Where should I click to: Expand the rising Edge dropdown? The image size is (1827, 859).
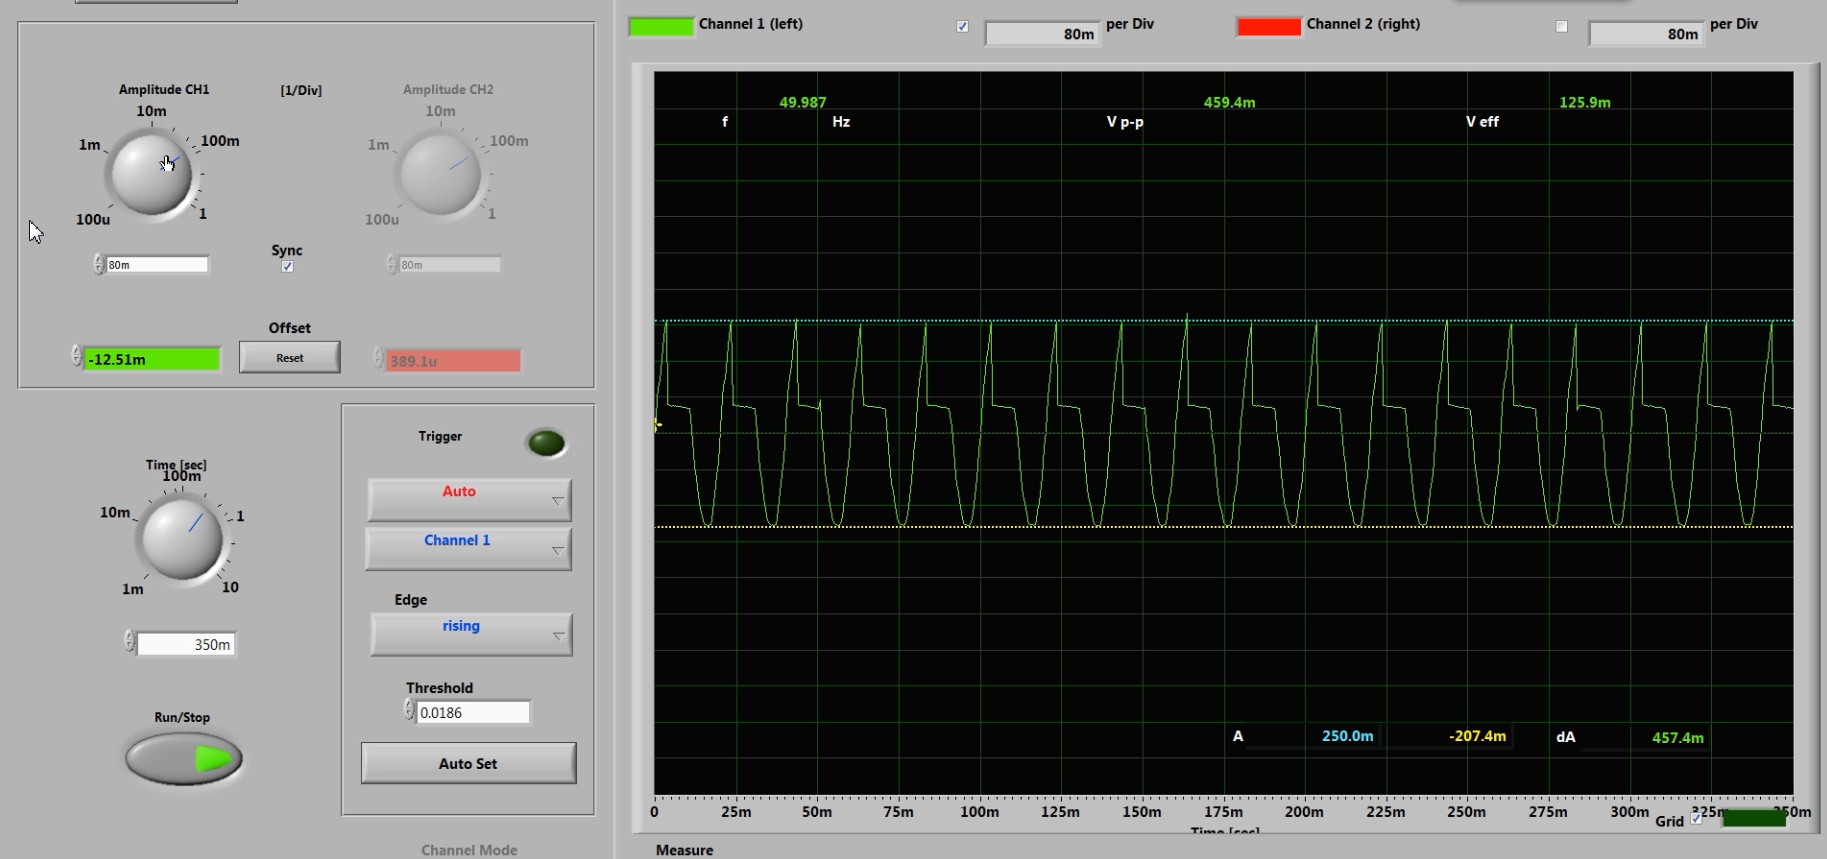pos(471,634)
